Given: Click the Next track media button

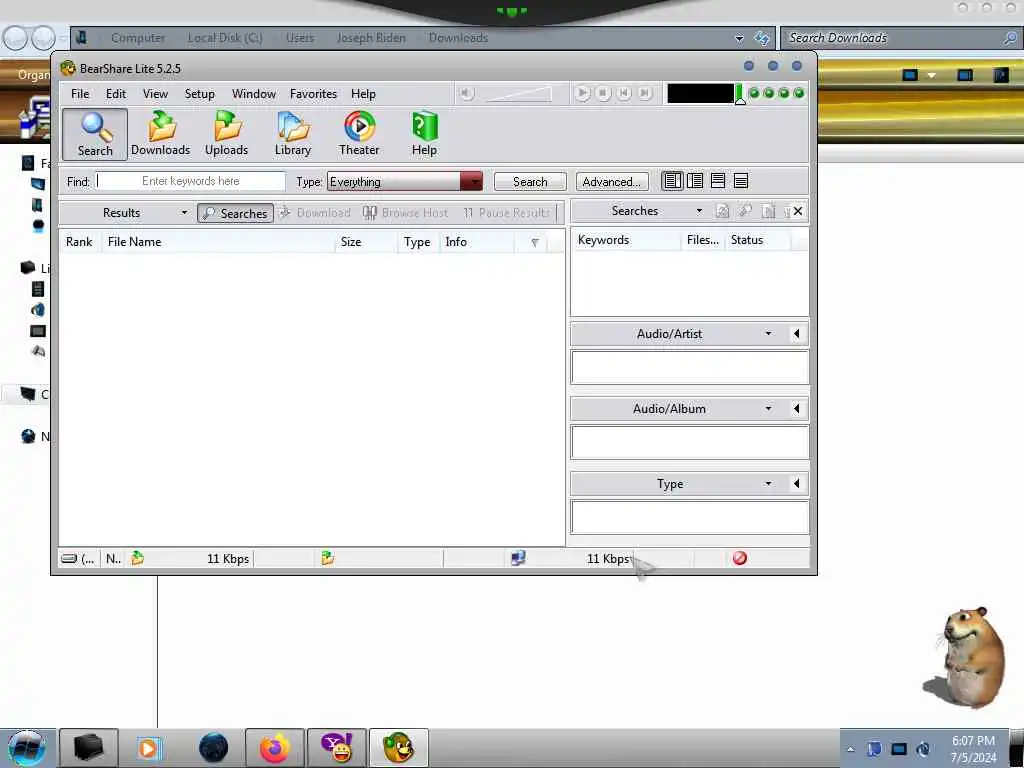Looking at the screenshot, I should coord(645,93).
